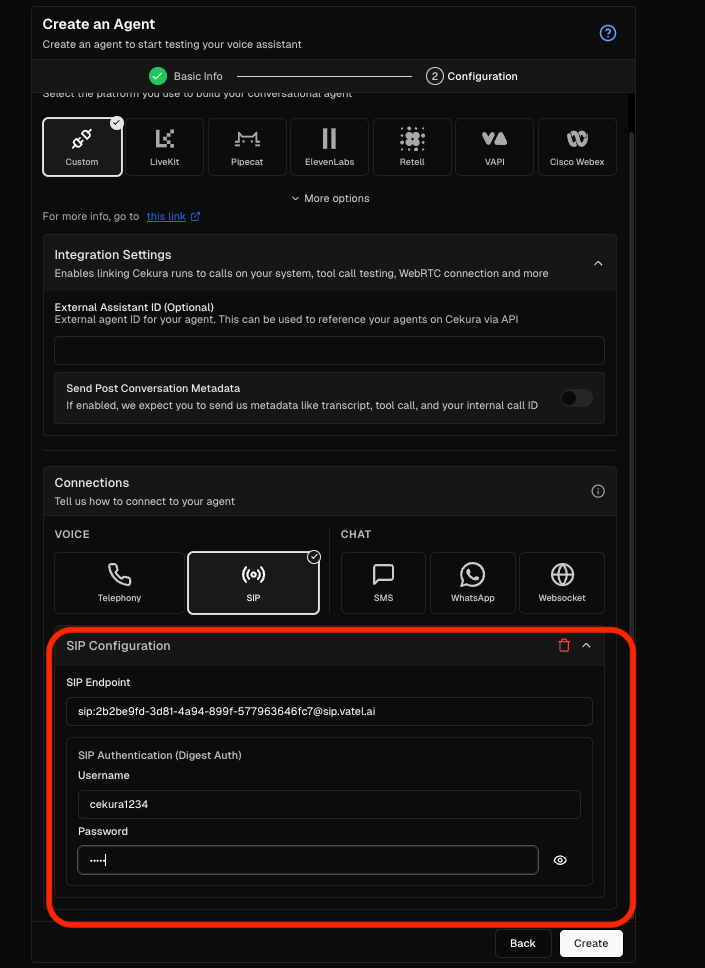Click the Create button
The height and width of the screenshot is (968, 705).
[x=591, y=943]
